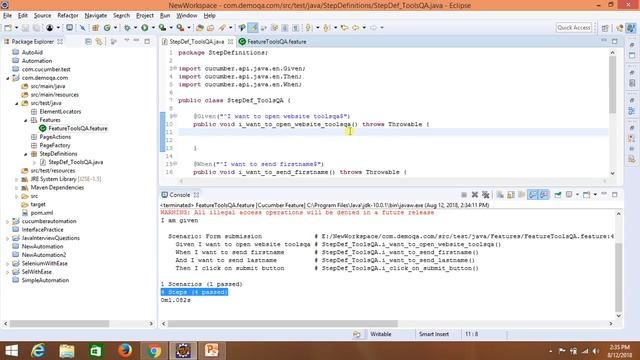Image resolution: width=640 pixels, height=360 pixels.
Task: Click the Previous Annotation toolbar icon
Action: pos(326,28)
